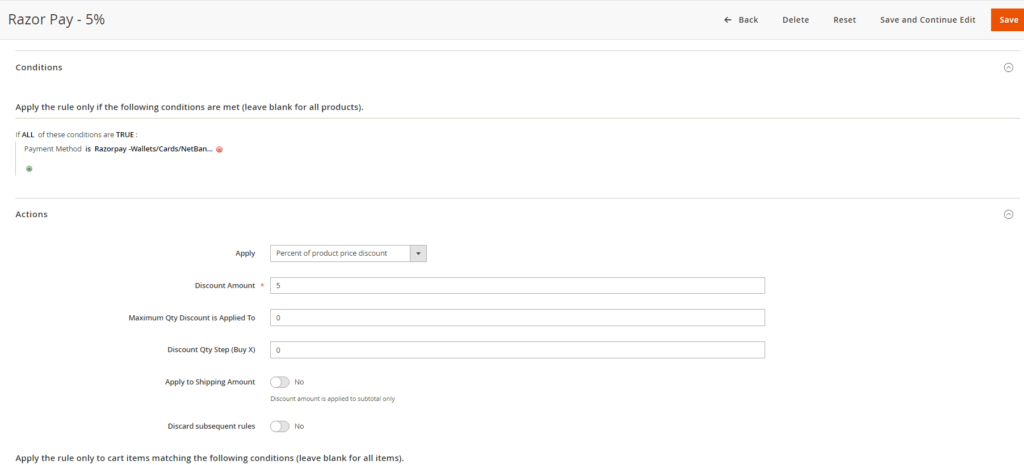Focus Discount Qty Step (Buy X) field
The image size is (1024, 465).
click(517, 350)
